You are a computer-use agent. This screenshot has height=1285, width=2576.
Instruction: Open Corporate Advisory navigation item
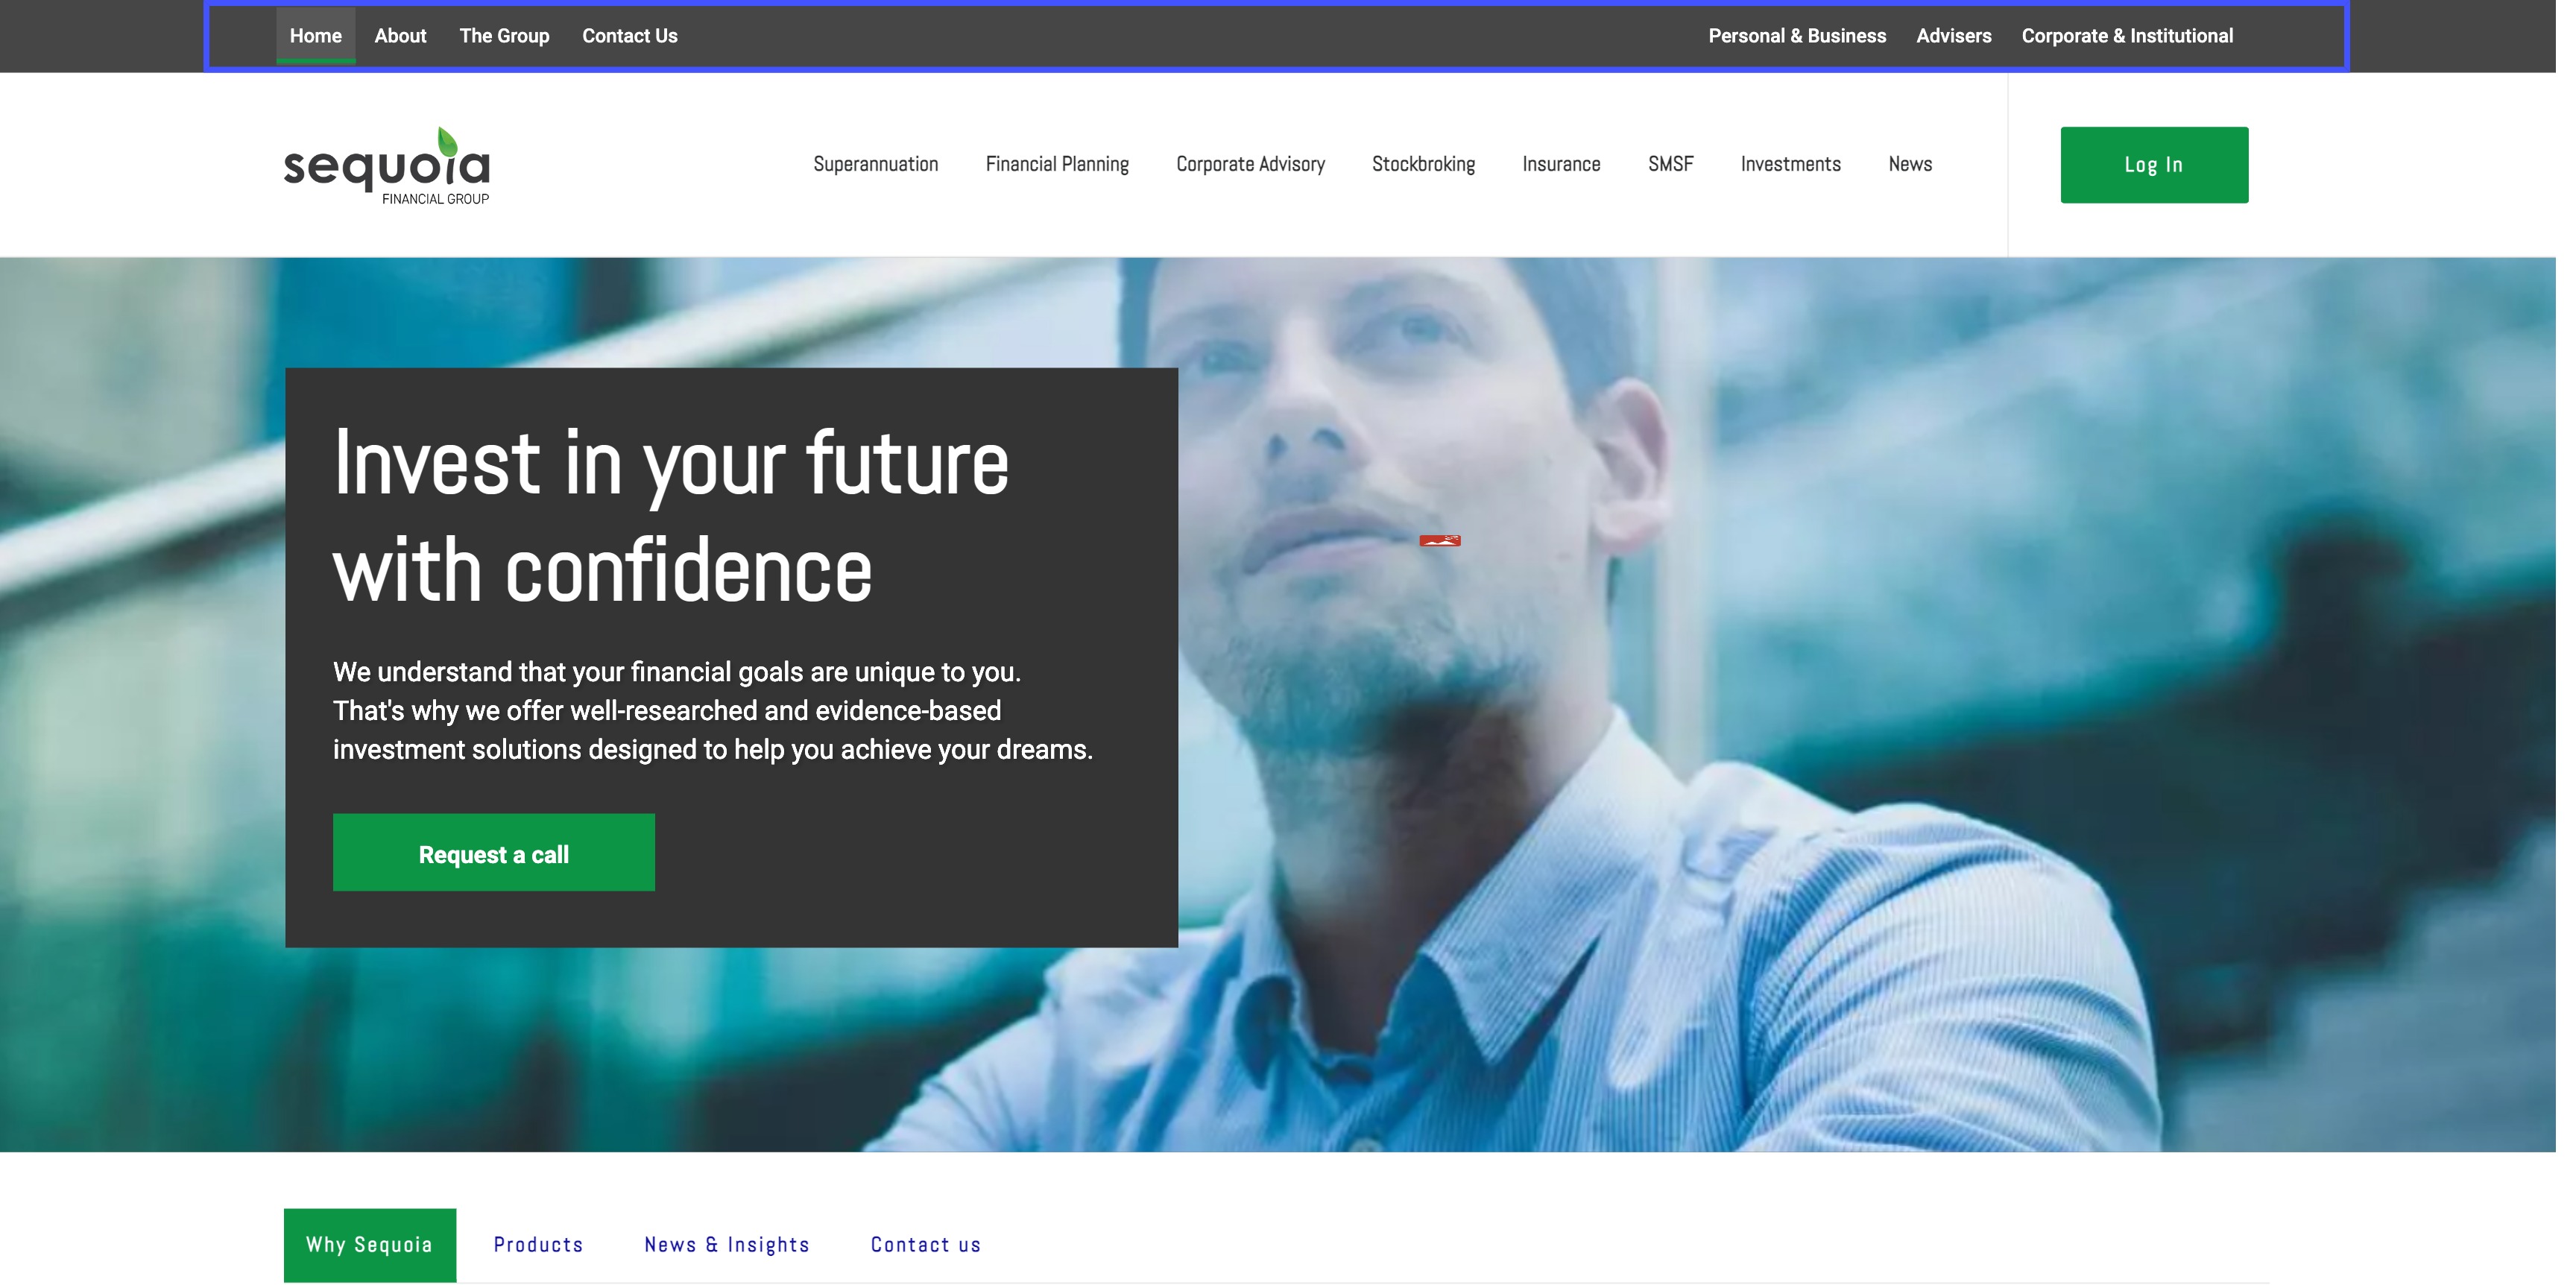pyautogui.click(x=1250, y=164)
